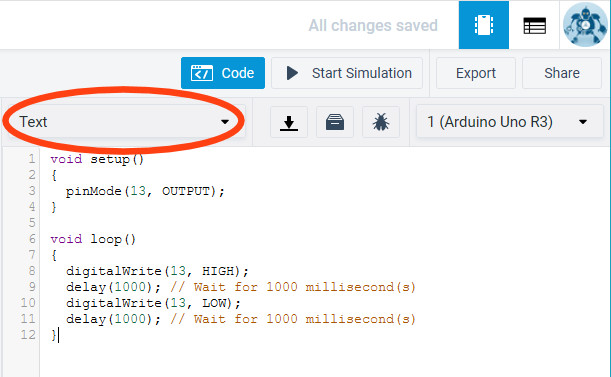
Task: Click the Share button
Action: [x=562, y=73]
